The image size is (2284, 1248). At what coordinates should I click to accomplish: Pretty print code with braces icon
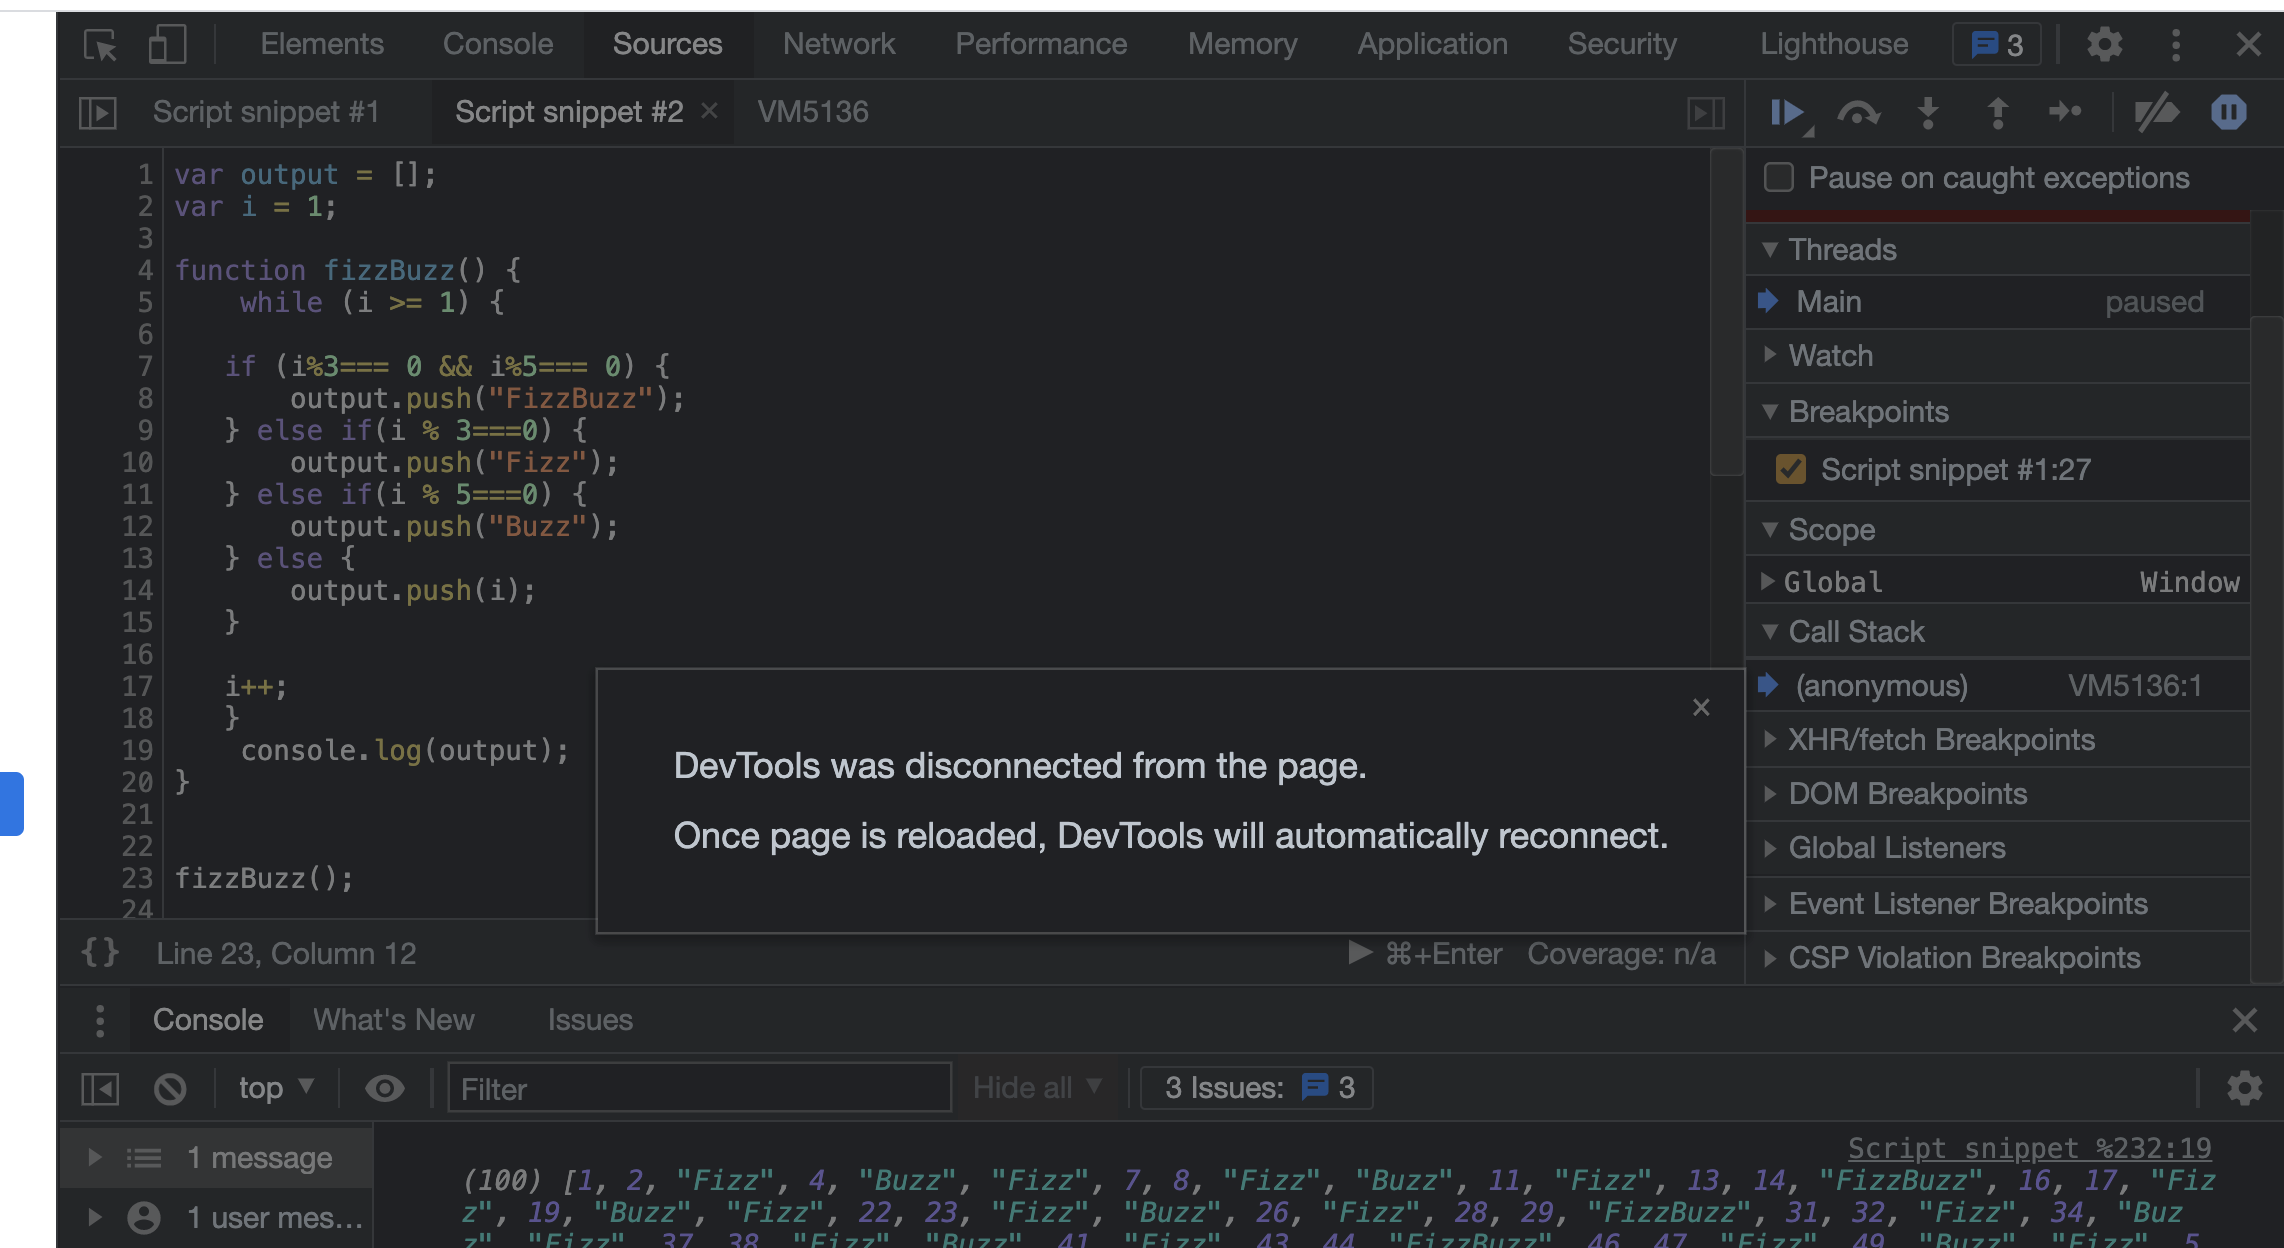[x=100, y=953]
